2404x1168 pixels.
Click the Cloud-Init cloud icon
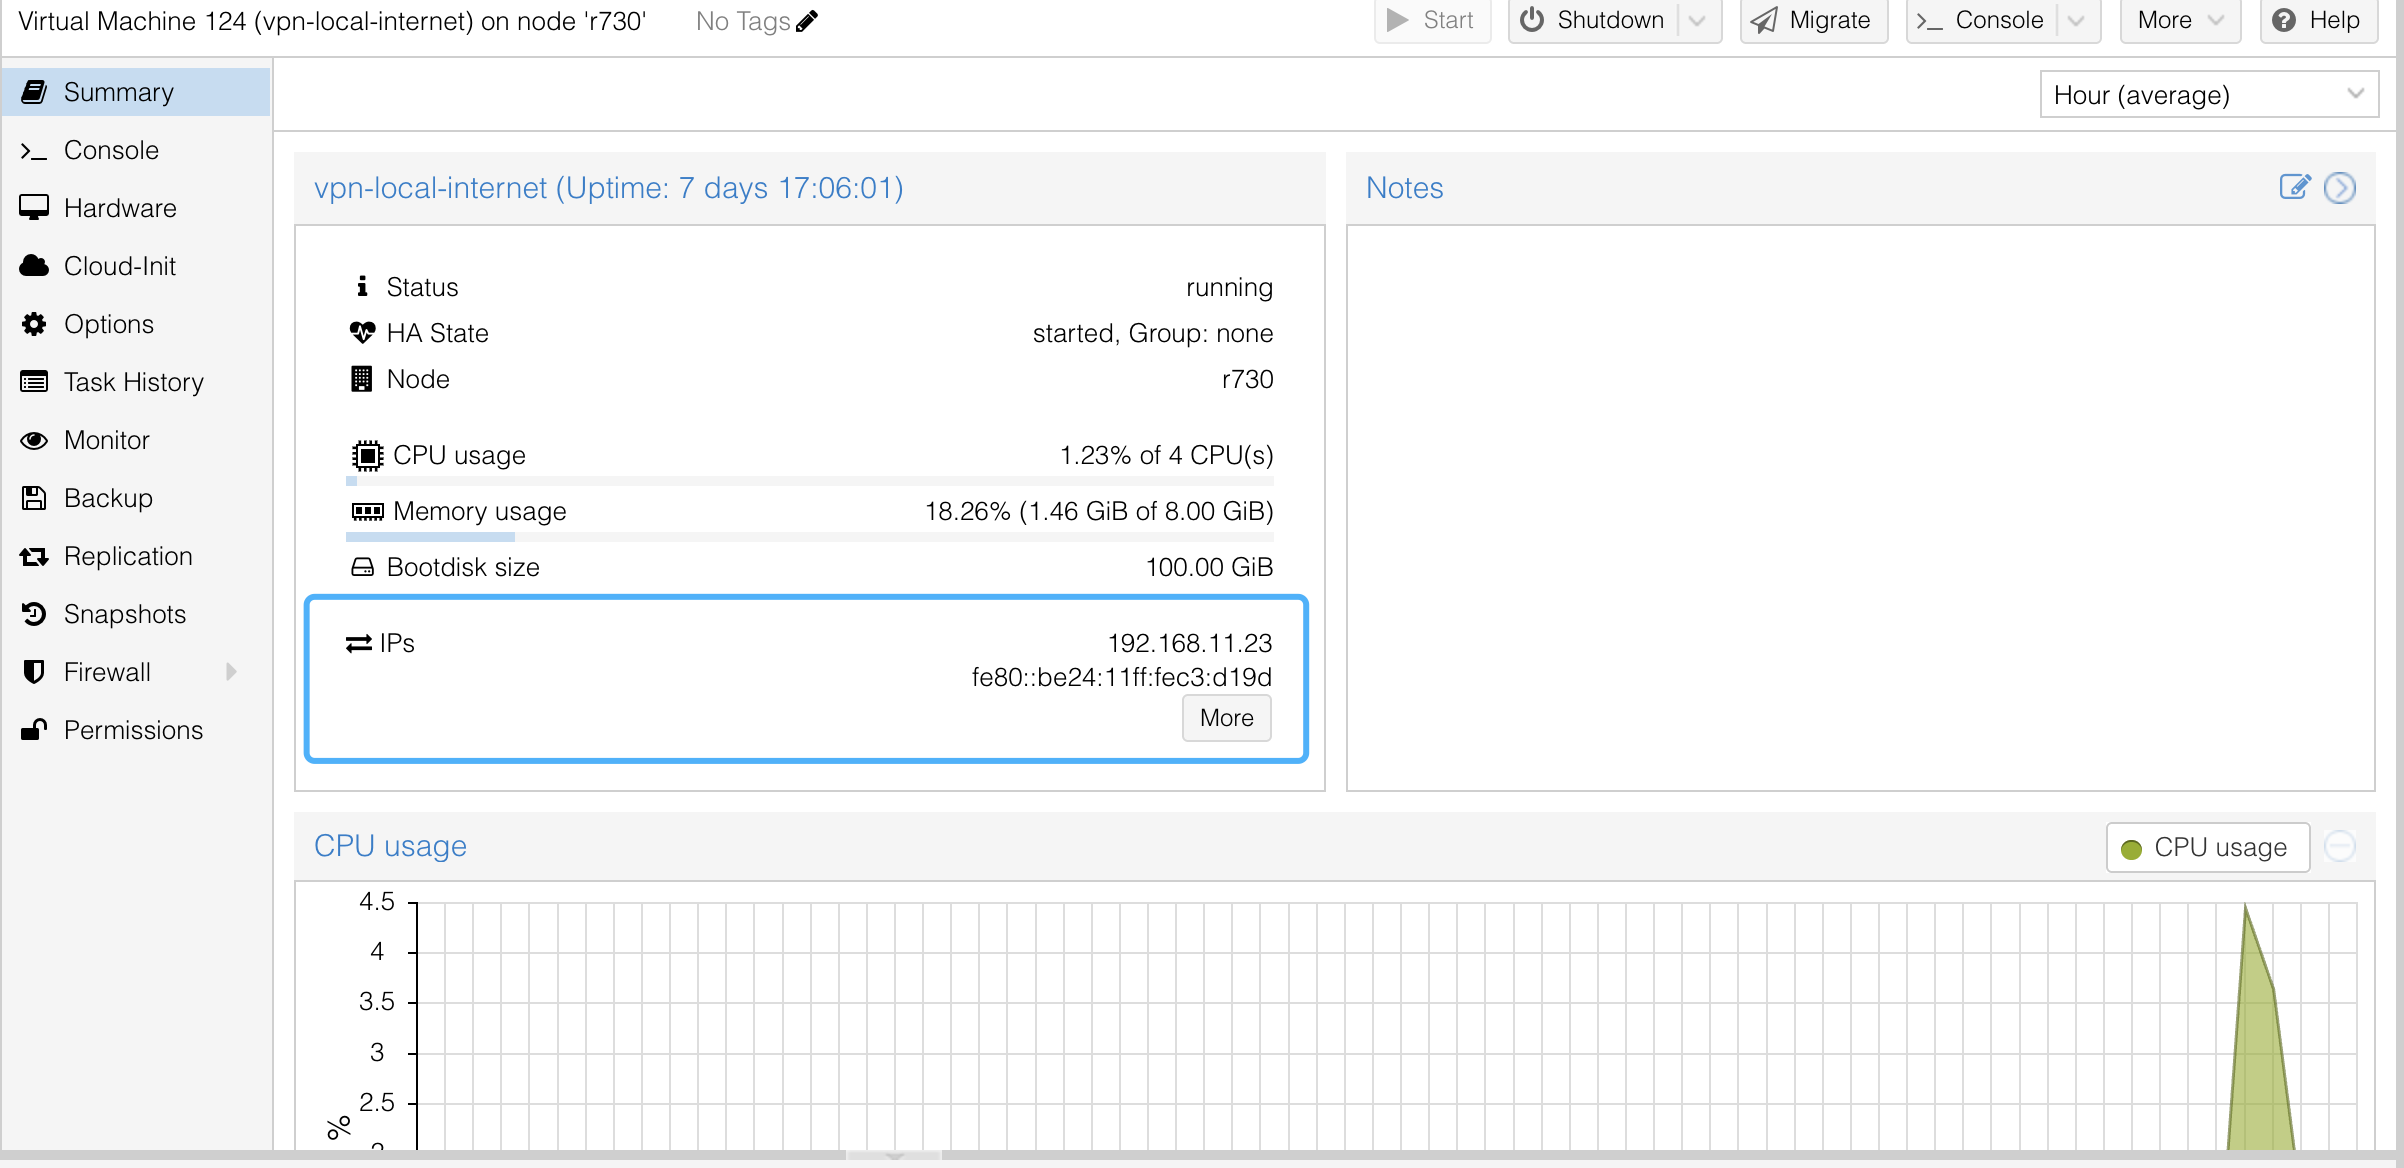point(34,266)
